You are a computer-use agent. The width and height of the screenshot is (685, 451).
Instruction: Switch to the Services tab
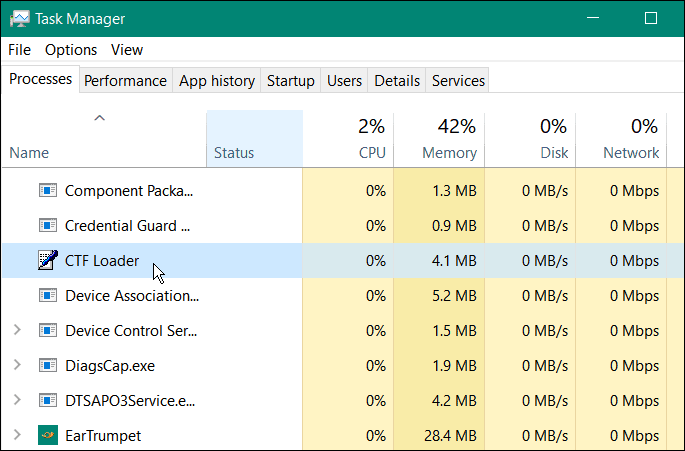[458, 81]
